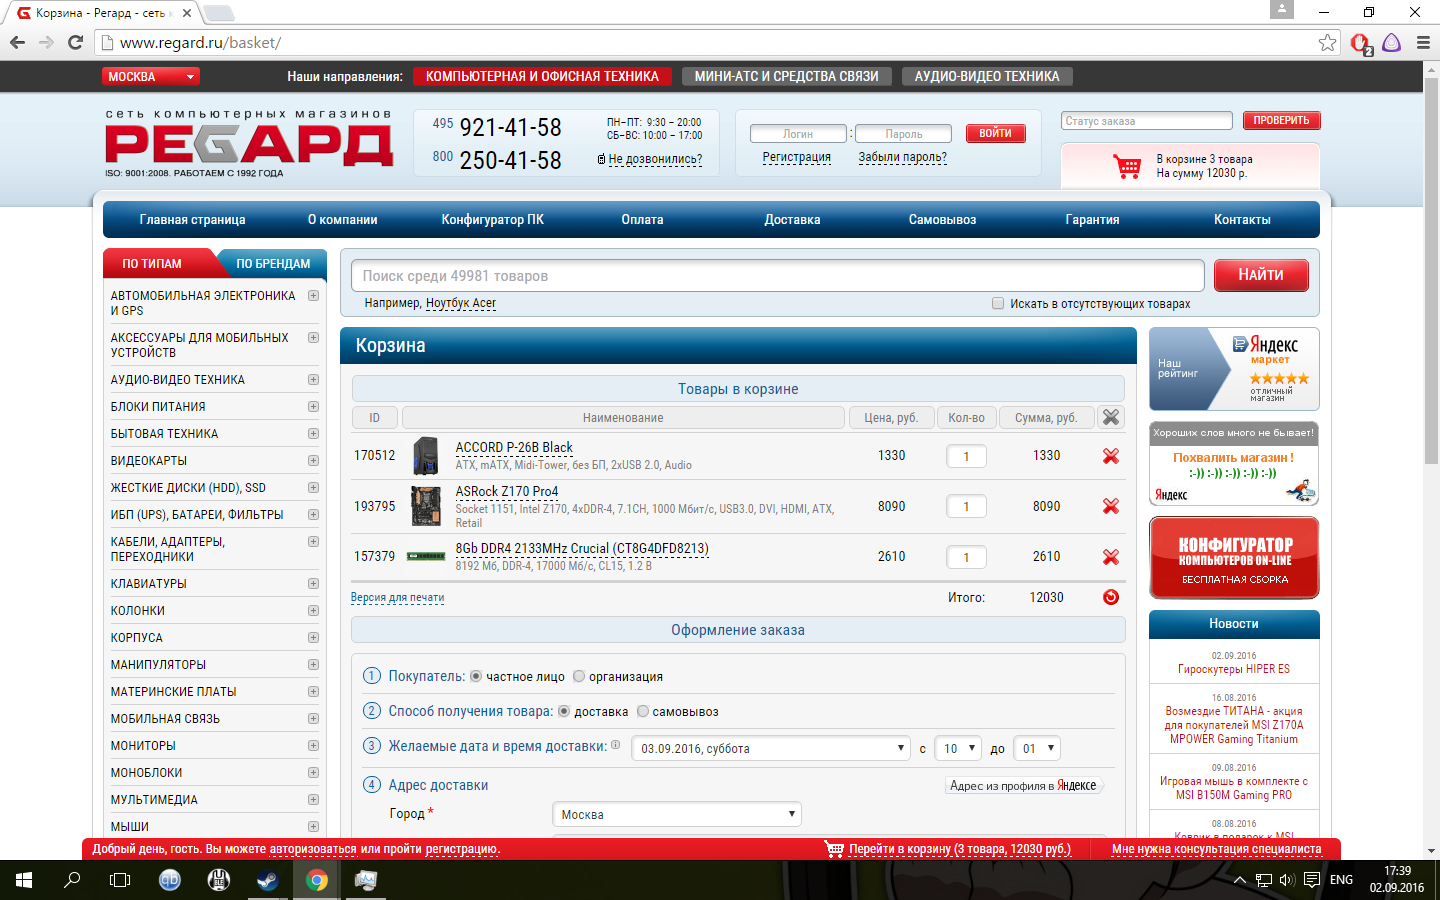
Task: Expand БЛОКИ ПИТАНИЯ category
Action: click(x=313, y=407)
